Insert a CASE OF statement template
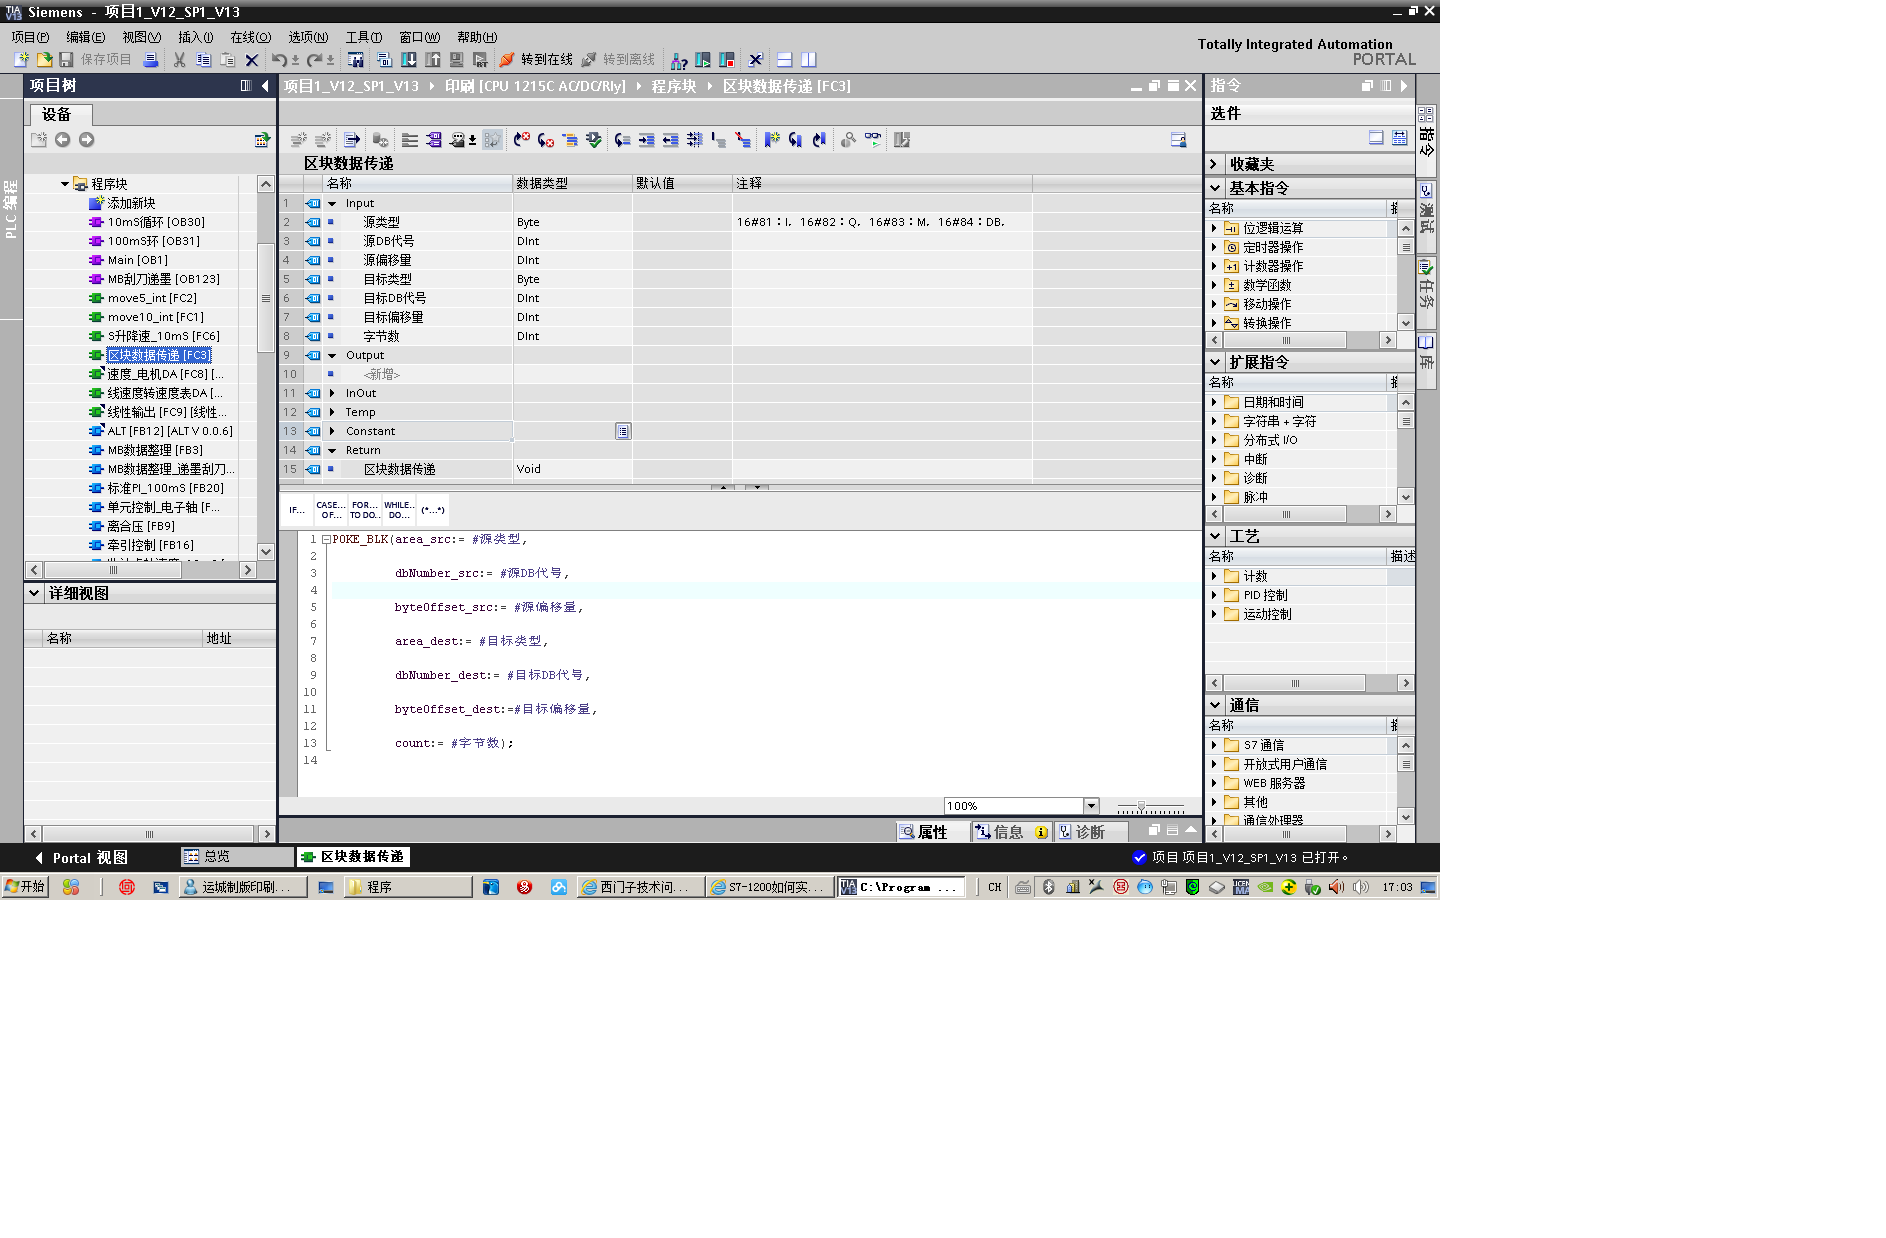The height and width of the screenshot is (1238, 1886). pyautogui.click(x=331, y=510)
